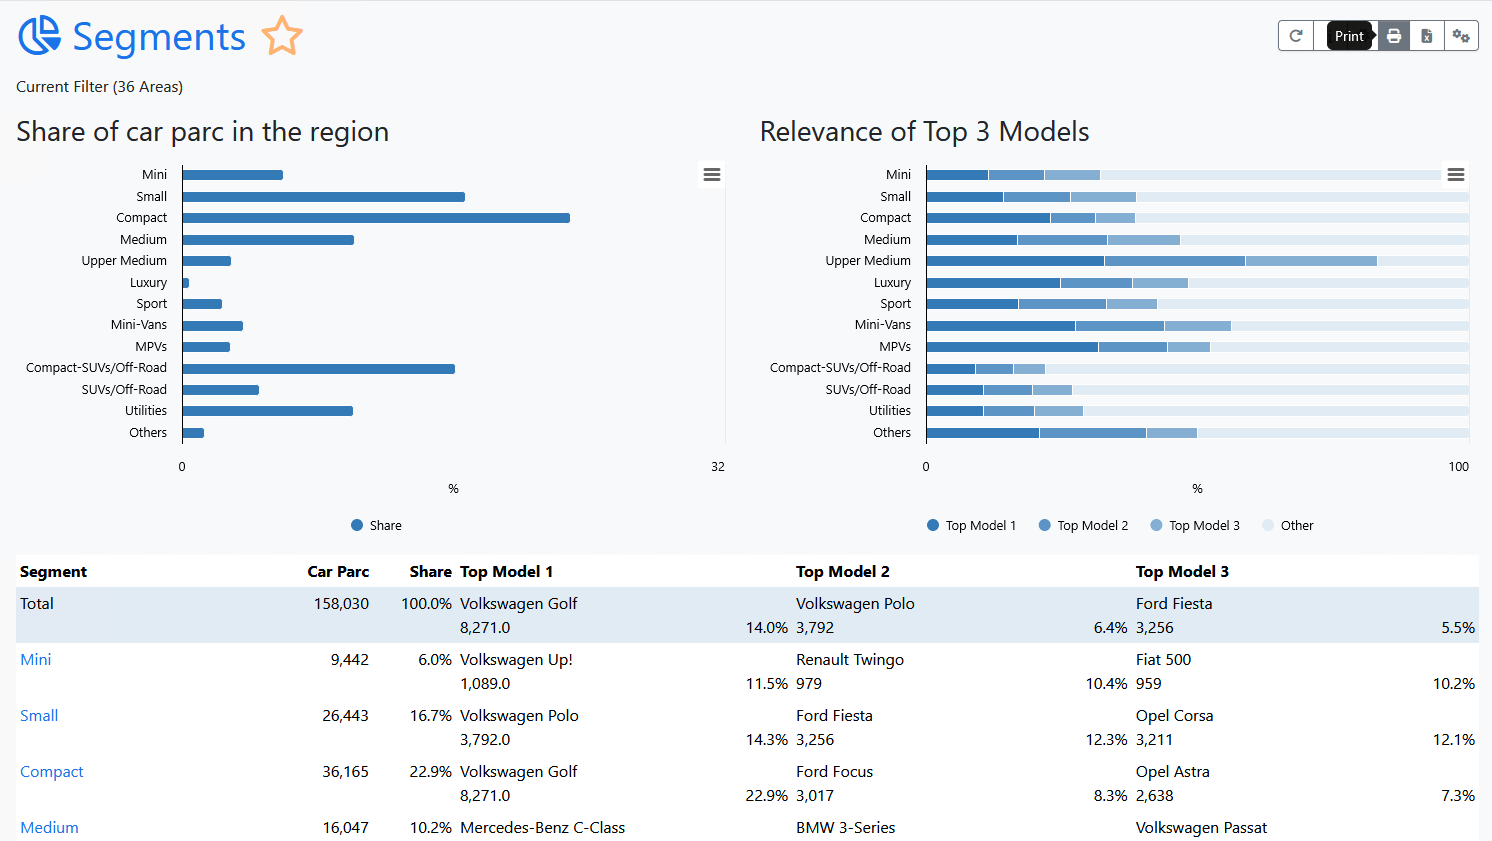Open the hamburger menu of the Top 3 Models chart
Viewport: 1492px width, 841px height.
coord(1456,175)
